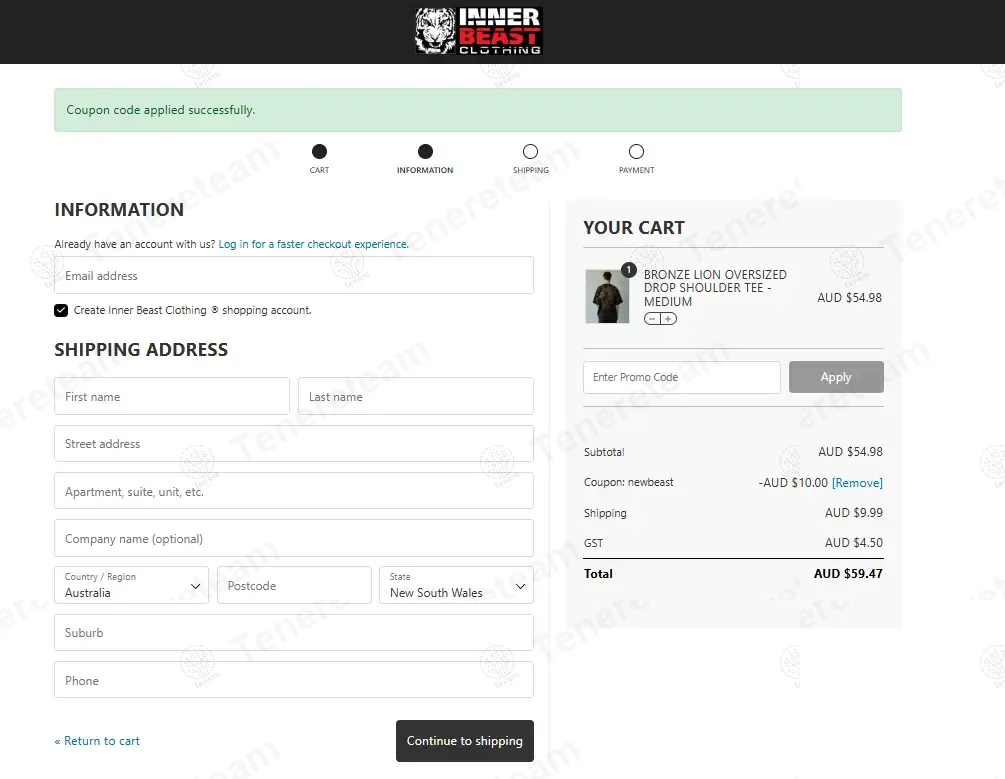Screen dimensions: 1005x779
Task: Uncheck Create Inner Beast Clothing shopping account
Action: [61, 310]
